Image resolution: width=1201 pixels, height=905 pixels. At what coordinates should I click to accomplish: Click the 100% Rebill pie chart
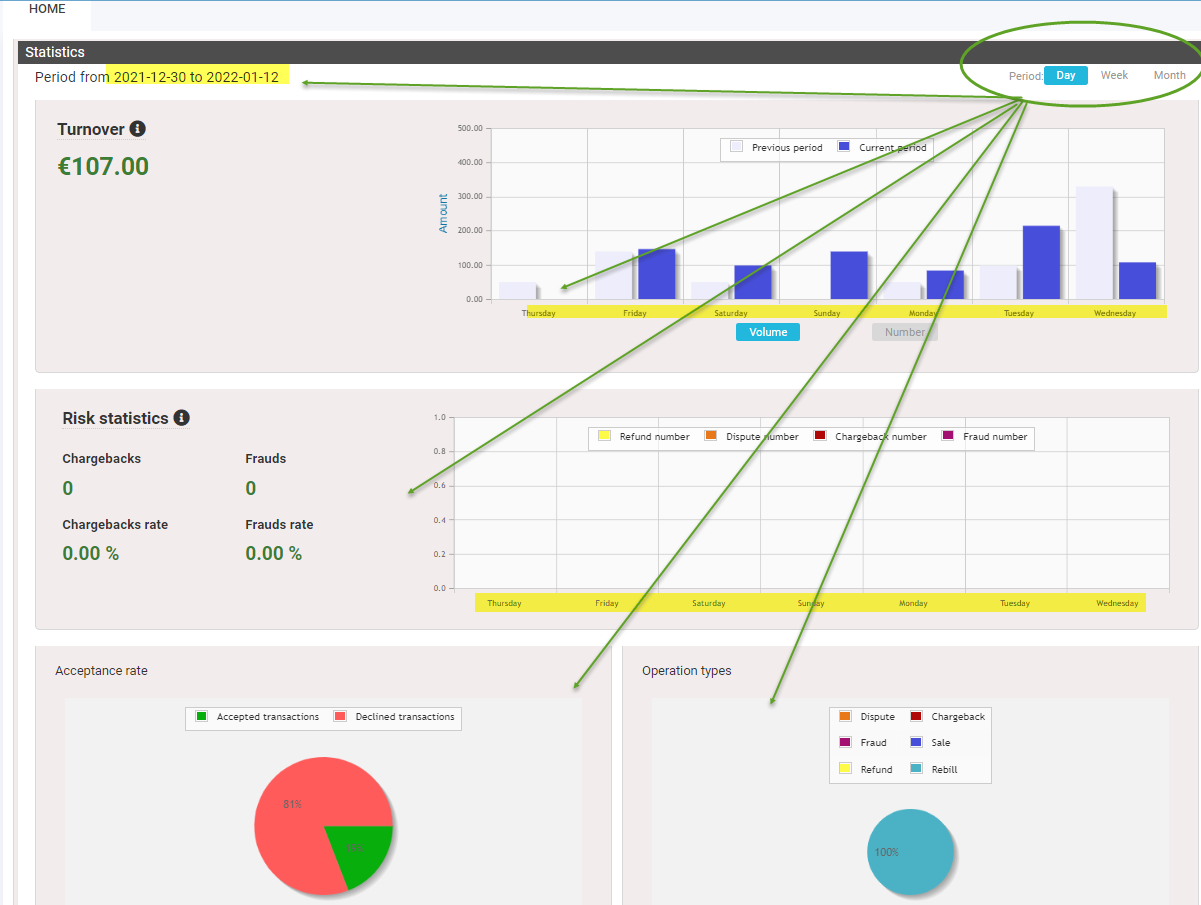click(x=910, y=851)
